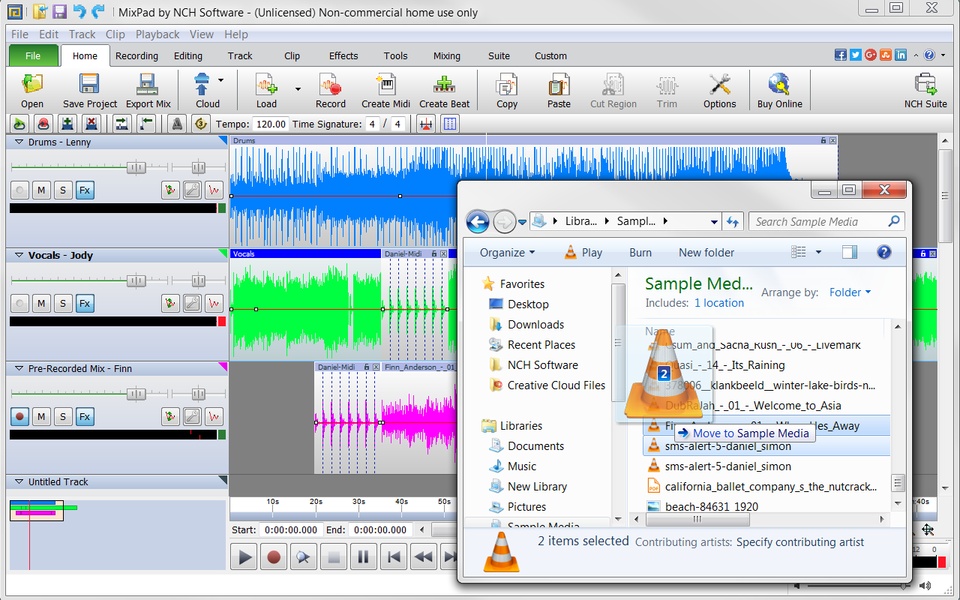This screenshot has height=600, width=960.
Task: Open the Arrange by Folder dropdown
Action: click(850, 293)
